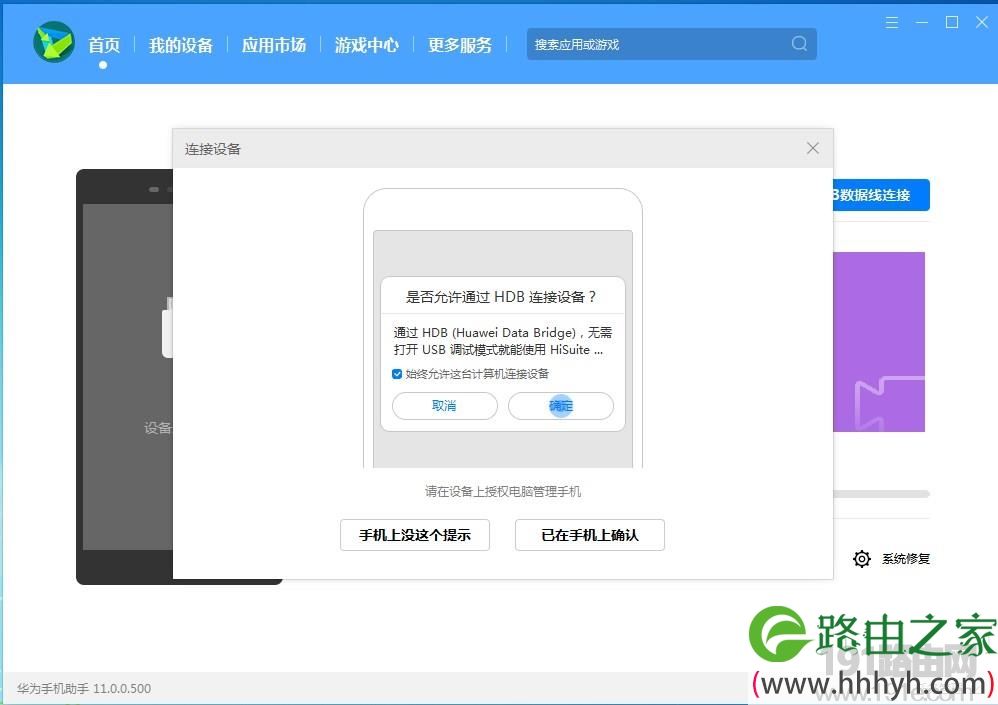Go to 游戏中心 tab

tap(367, 45)
